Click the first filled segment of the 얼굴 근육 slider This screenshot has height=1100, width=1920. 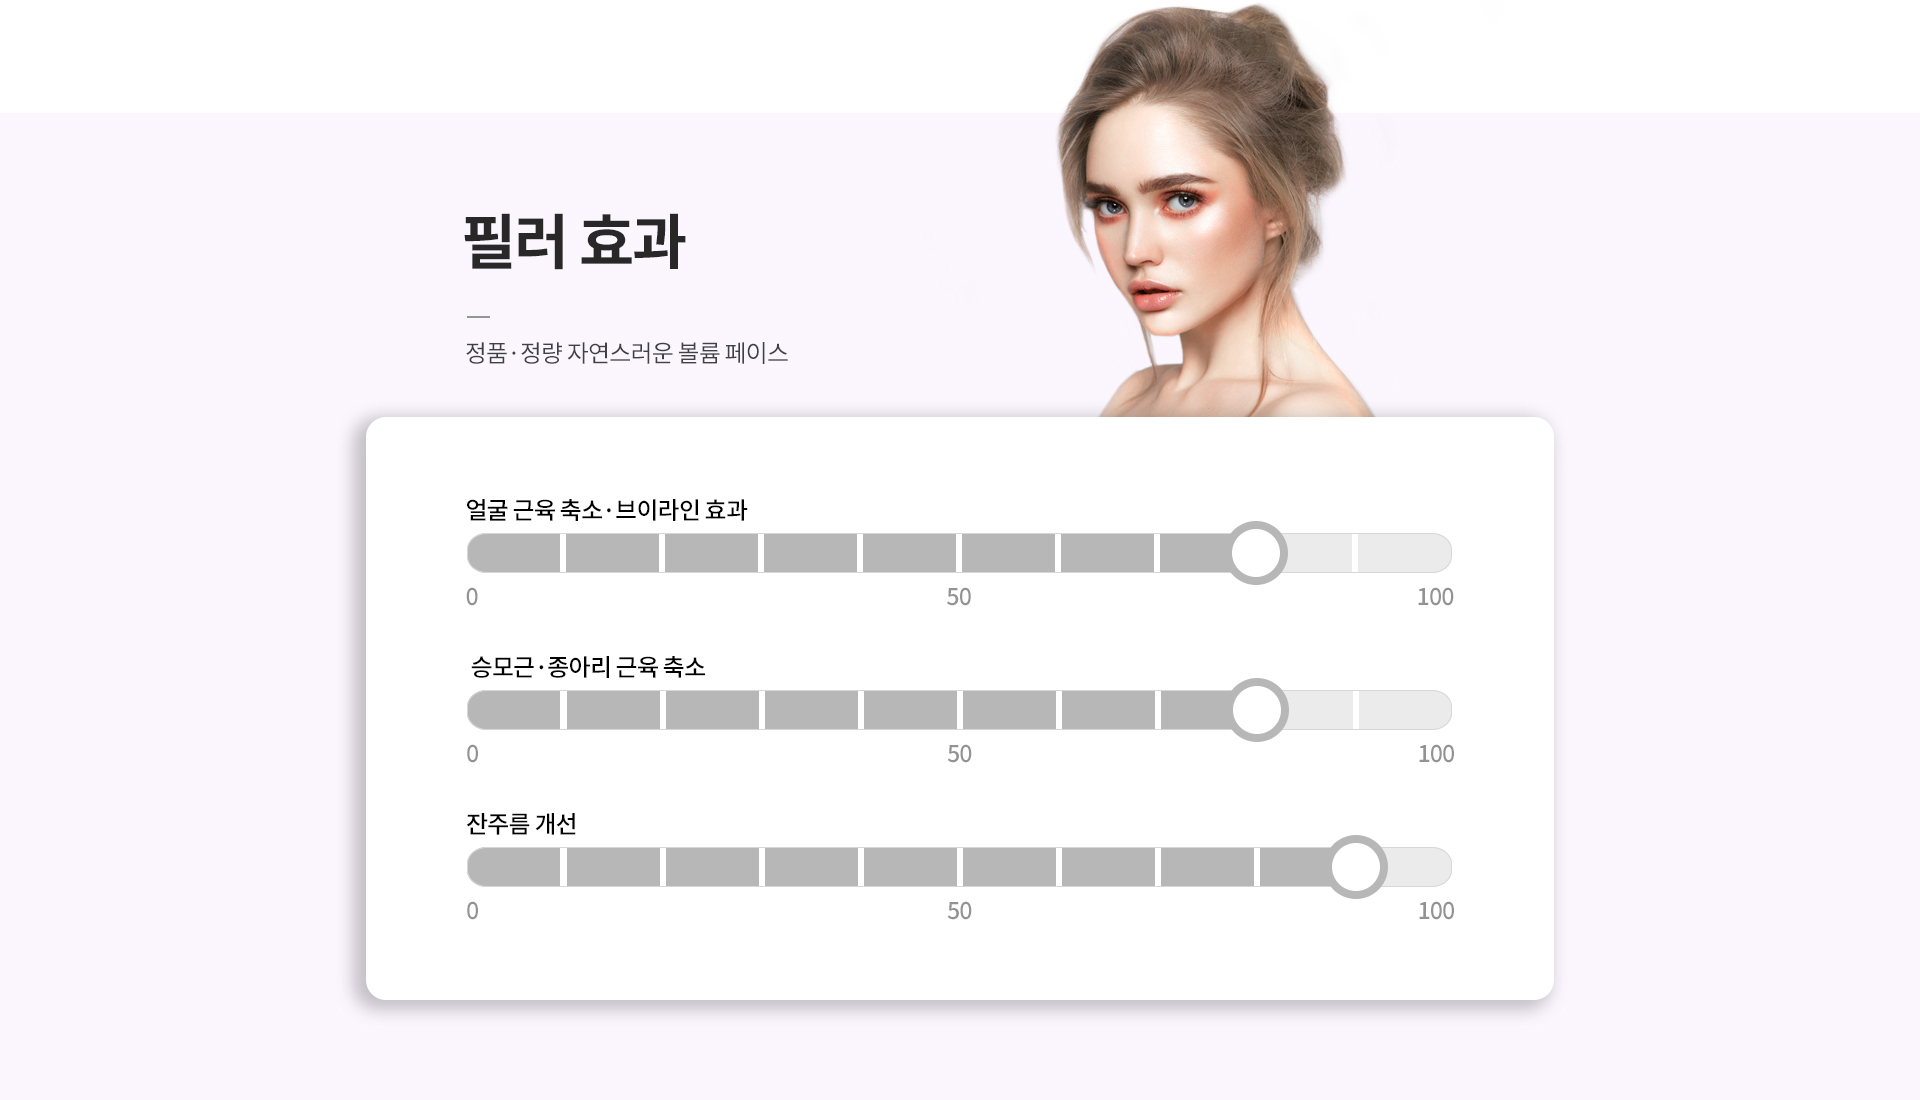click(x=514, y=553)
